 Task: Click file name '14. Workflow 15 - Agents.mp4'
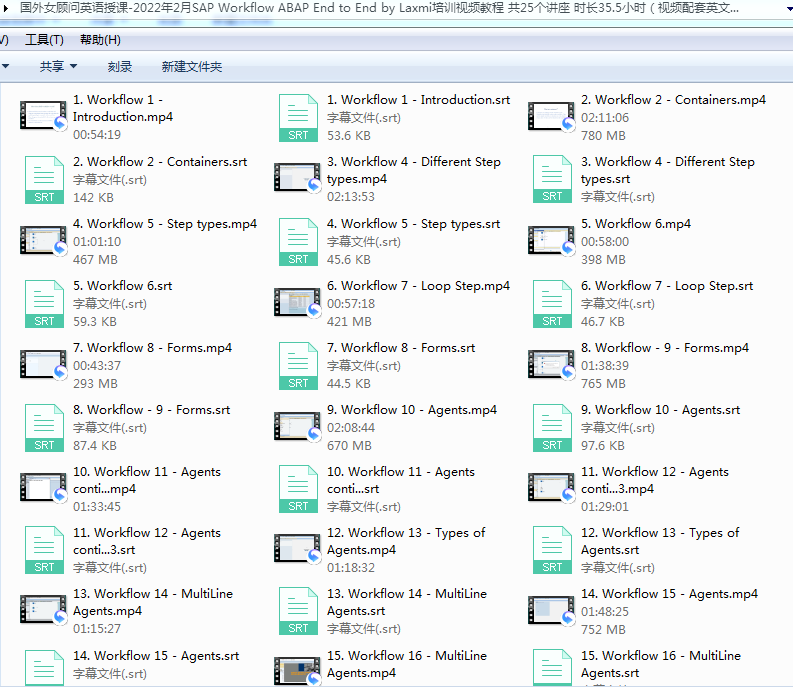669,594
